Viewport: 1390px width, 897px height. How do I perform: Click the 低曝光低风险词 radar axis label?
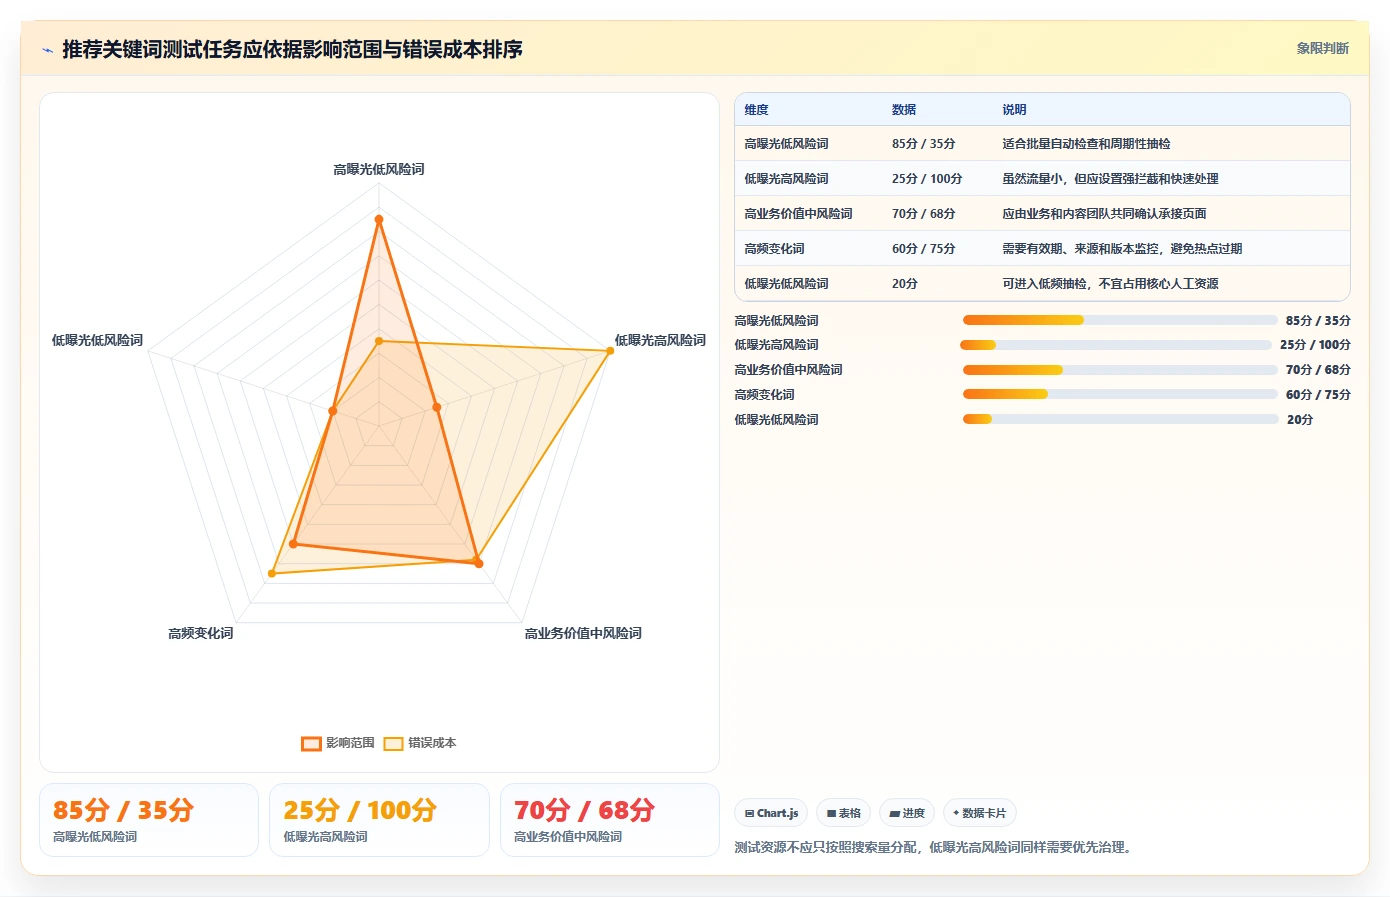(97, 340)
